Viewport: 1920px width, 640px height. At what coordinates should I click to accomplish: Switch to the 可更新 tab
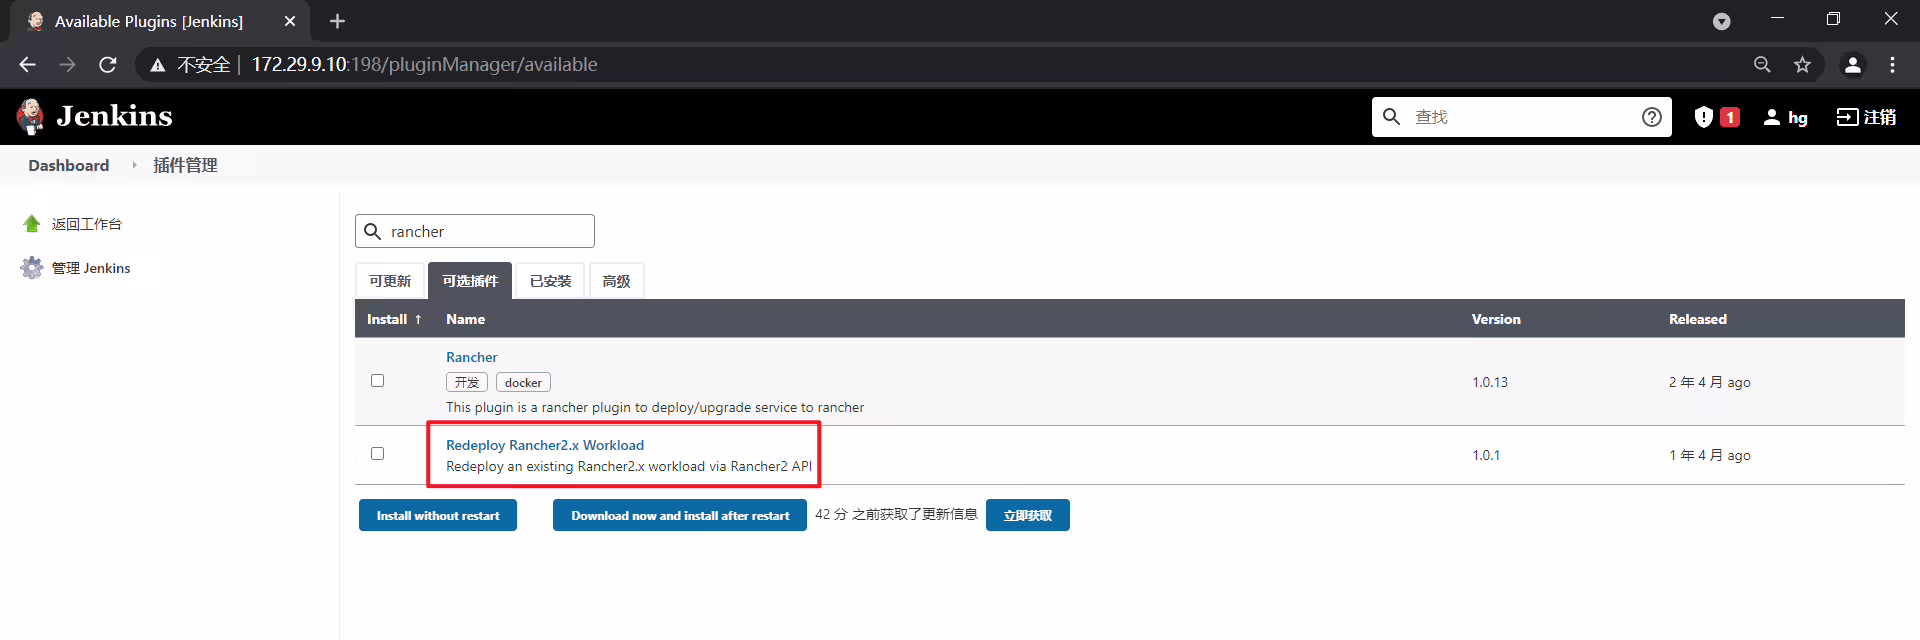click(x=390, y=281)
